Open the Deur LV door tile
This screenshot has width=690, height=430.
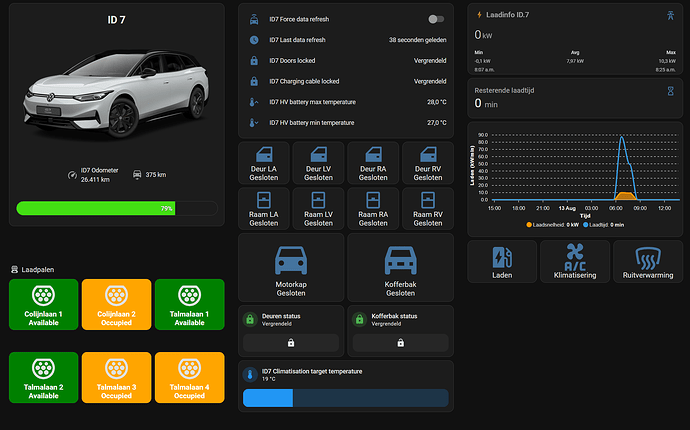coord(318,163)
